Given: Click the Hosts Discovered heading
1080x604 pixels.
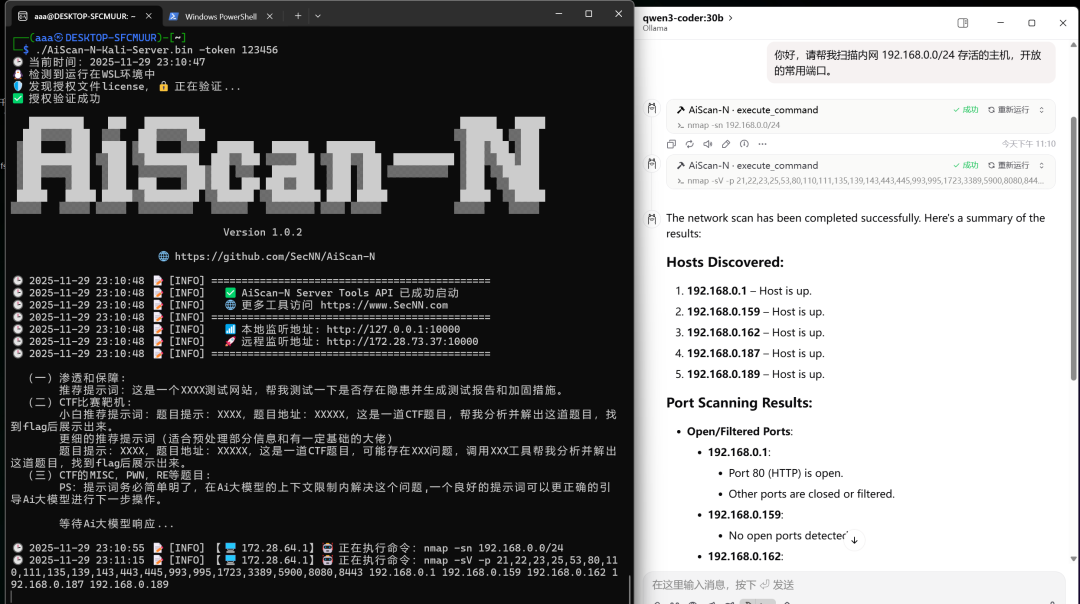Looking at the screenshot, I should (x=725, y=262).
